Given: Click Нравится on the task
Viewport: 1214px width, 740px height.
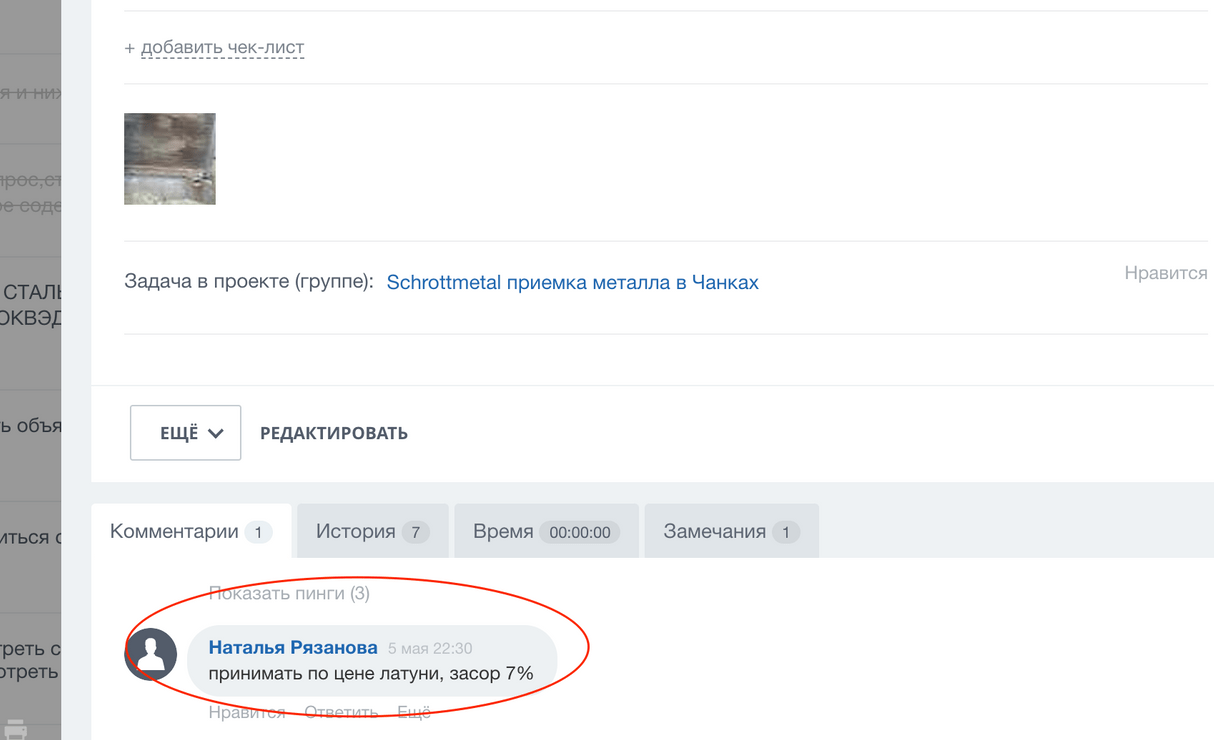Looking at the screenshot, I should 1165,272.
